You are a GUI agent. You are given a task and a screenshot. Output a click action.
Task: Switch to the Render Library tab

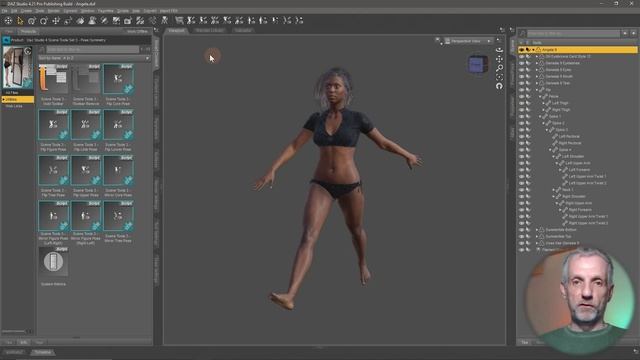[x=209, y=31]
